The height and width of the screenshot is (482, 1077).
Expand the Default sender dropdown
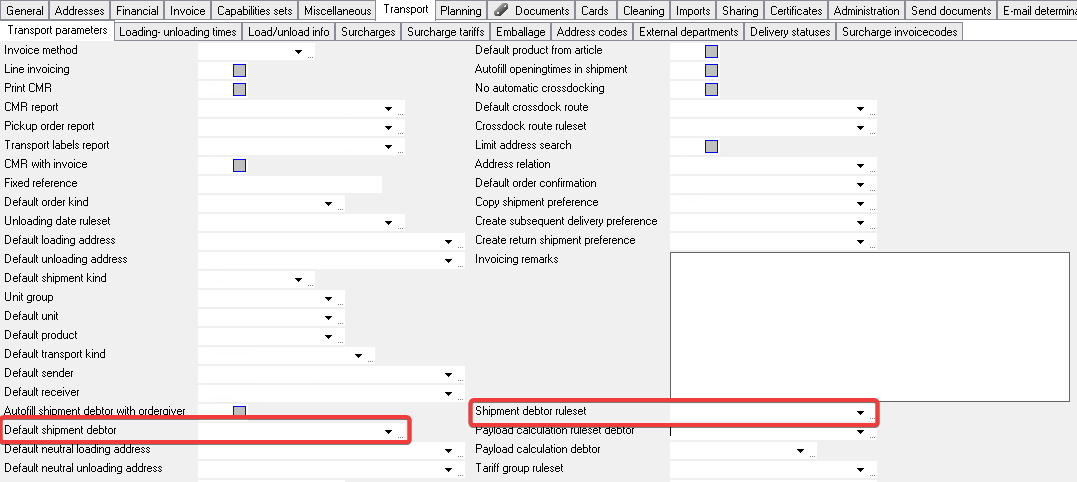[448, 375]
